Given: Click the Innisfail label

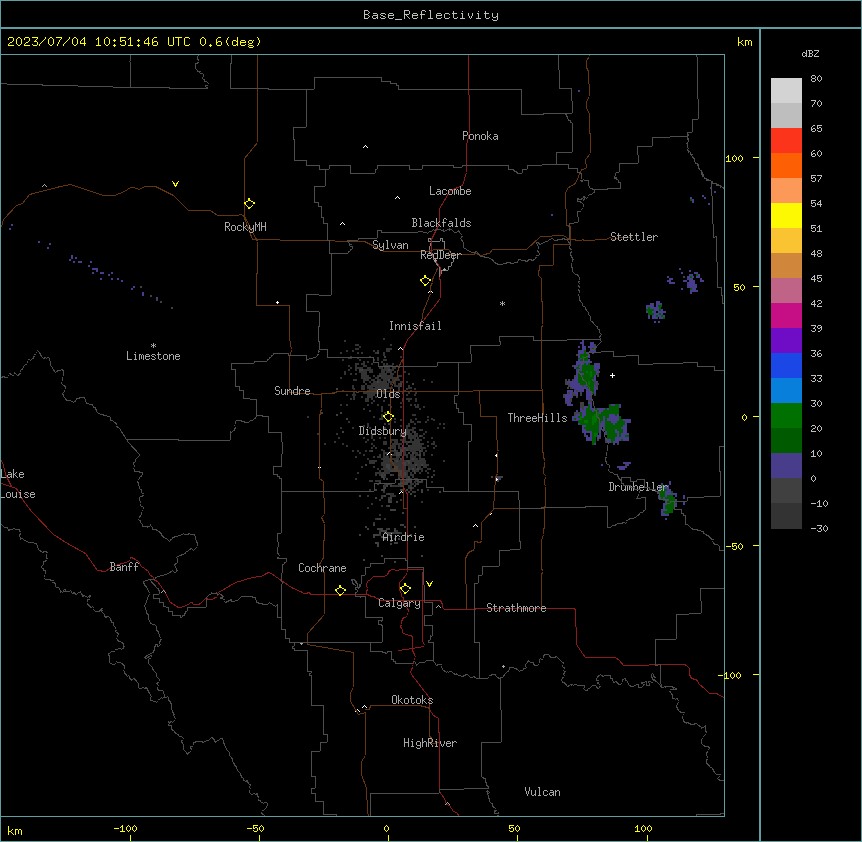Looking at the screenshot, I should click(x=415, y=326).
